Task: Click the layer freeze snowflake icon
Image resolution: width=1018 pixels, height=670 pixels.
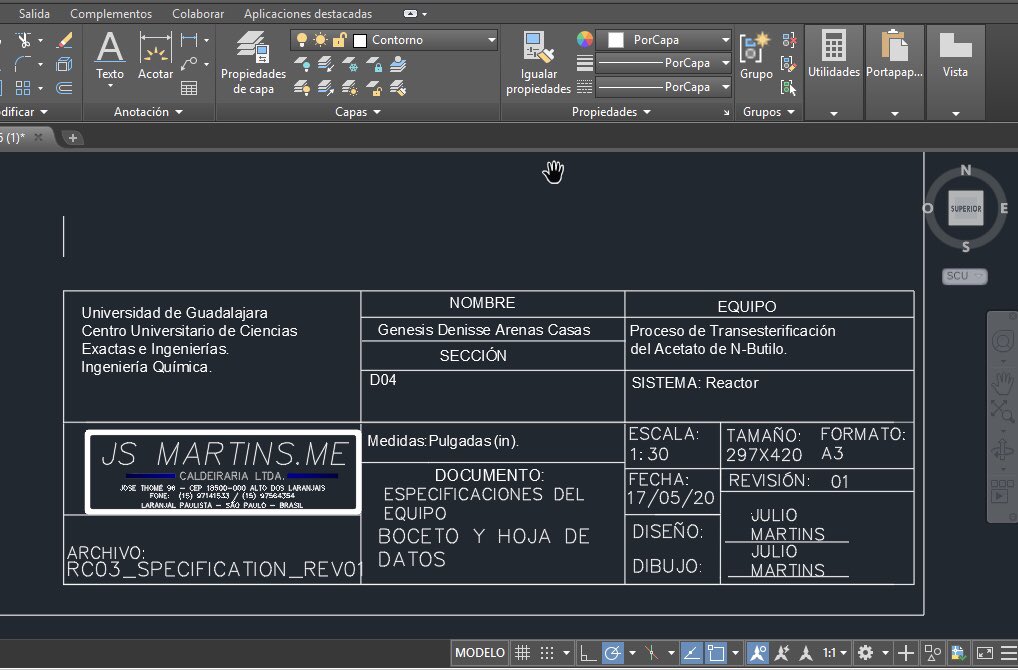Action: pos(350,64)
